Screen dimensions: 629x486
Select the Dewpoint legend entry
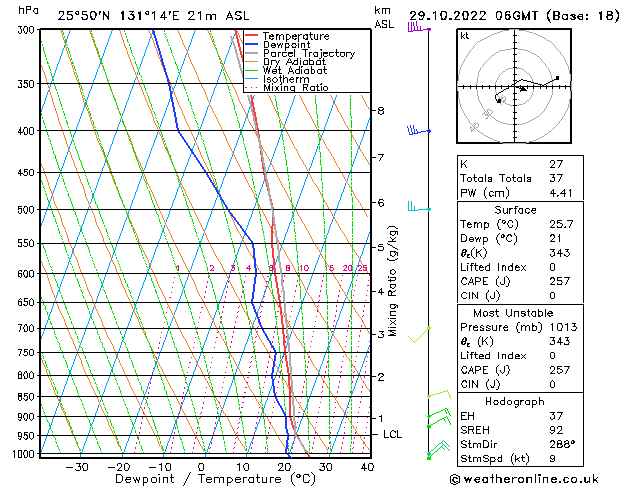pos(289,45)
